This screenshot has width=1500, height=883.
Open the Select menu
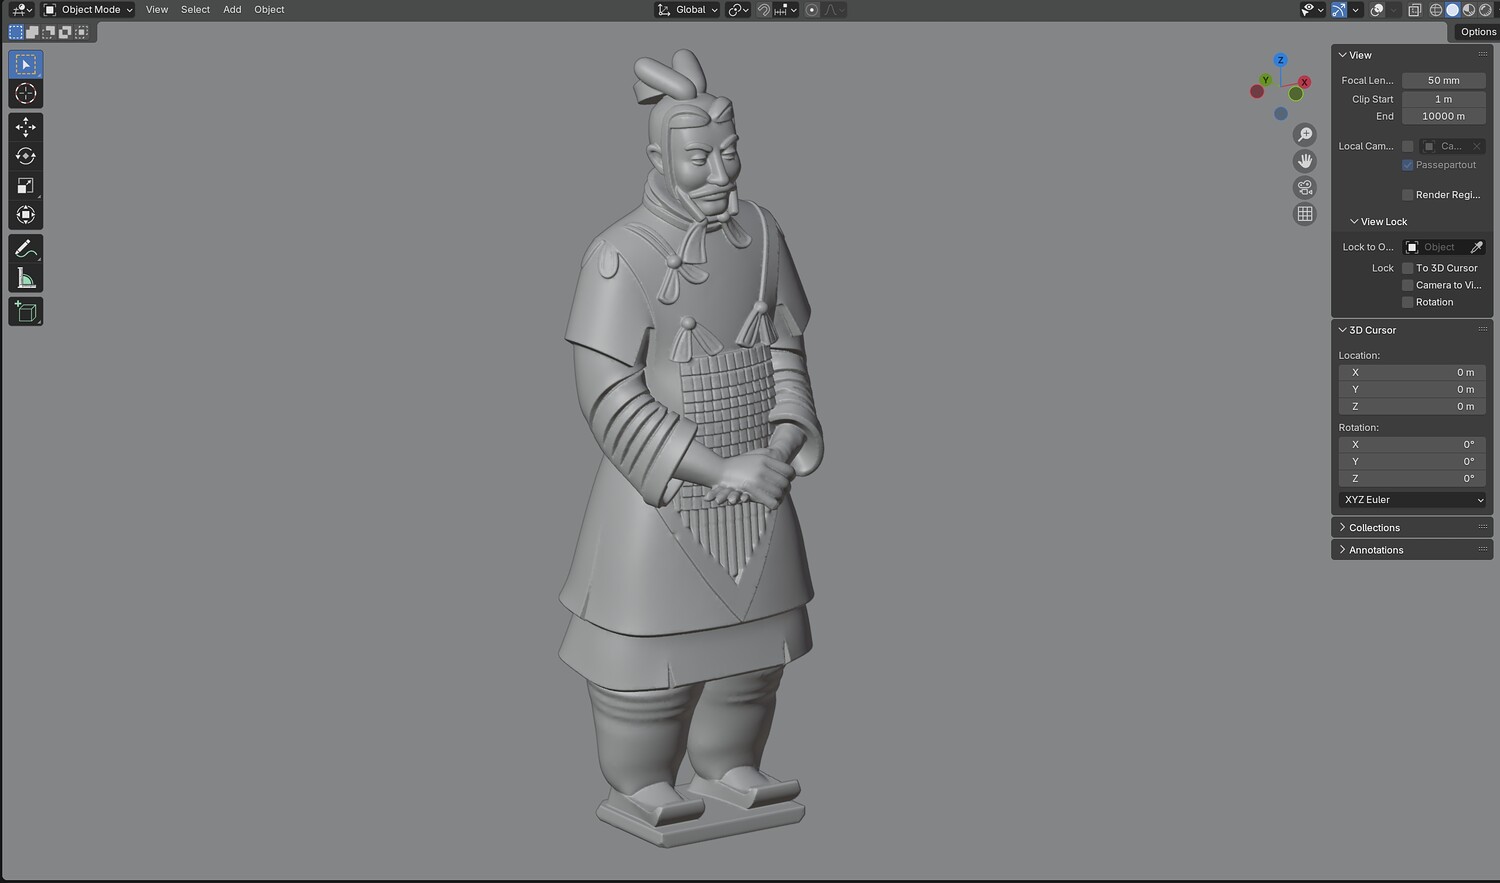(195, 10)
